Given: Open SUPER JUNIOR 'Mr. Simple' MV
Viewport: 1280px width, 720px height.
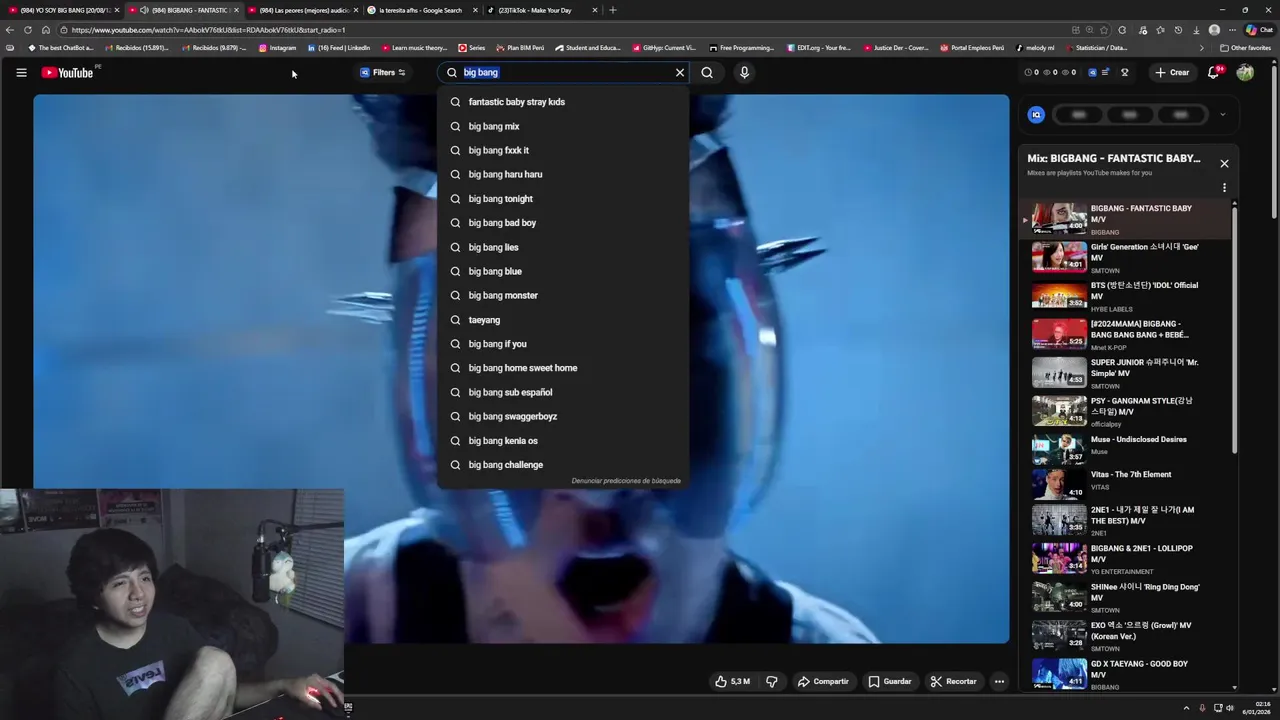Looking at the screenshot, I should click(x=1125, y=372).
